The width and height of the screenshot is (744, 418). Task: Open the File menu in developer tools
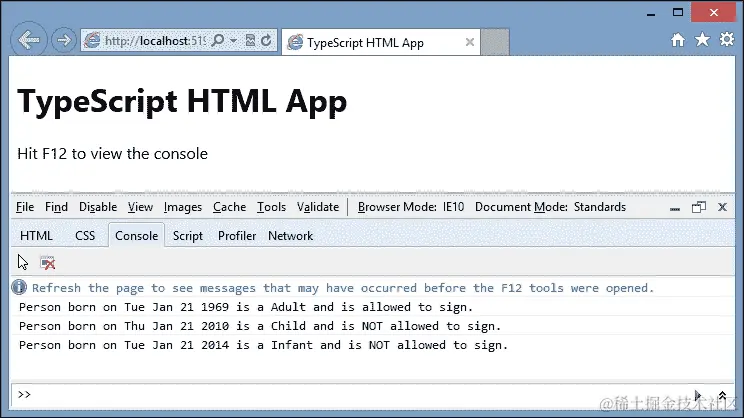coord(25,207)
